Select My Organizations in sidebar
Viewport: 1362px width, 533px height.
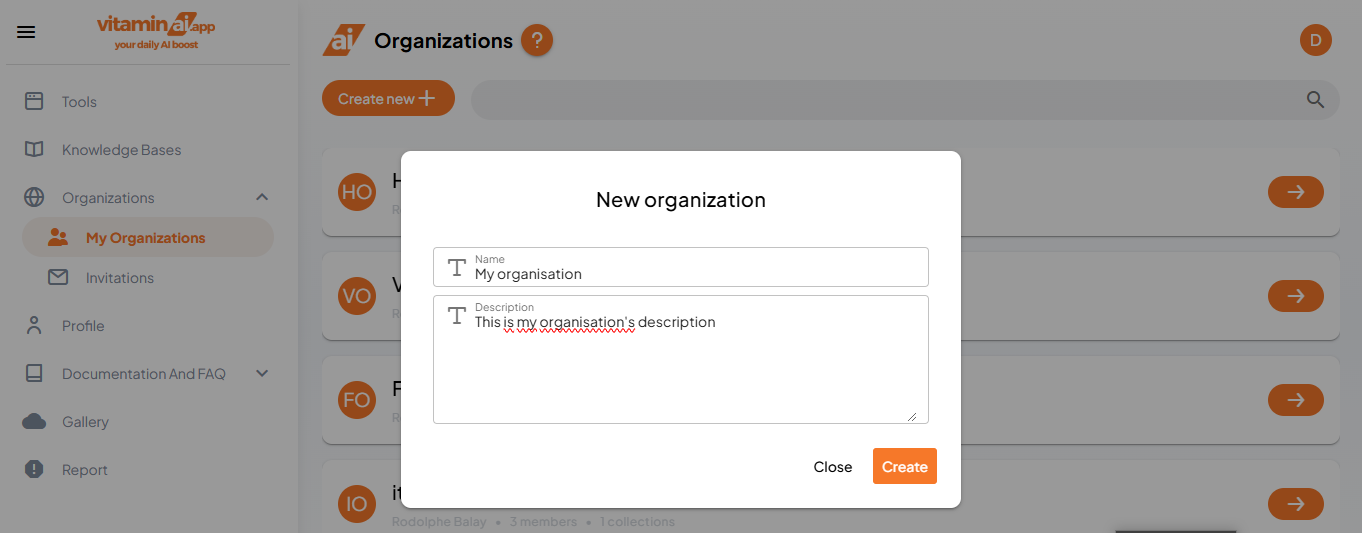point(145,238)
